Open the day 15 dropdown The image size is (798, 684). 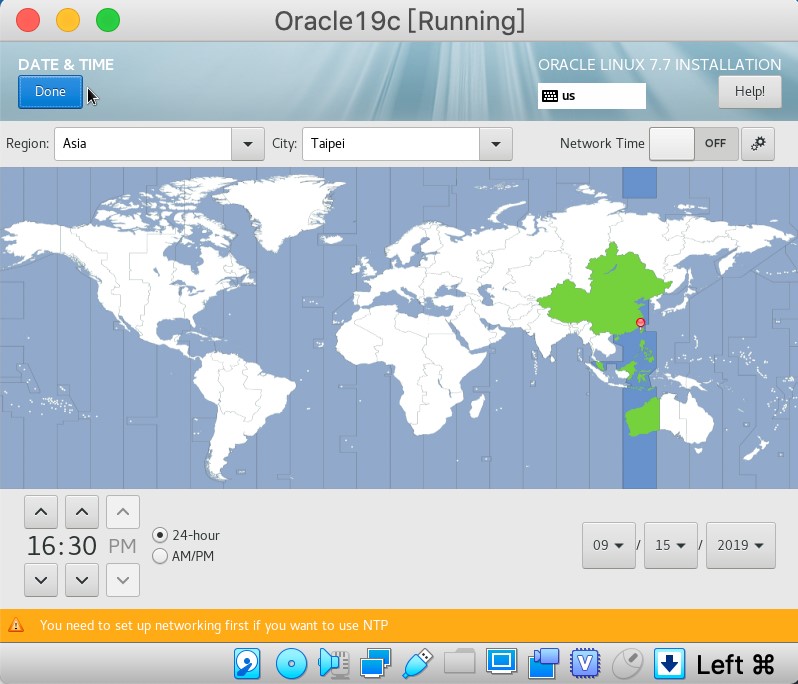coord(671,545)
